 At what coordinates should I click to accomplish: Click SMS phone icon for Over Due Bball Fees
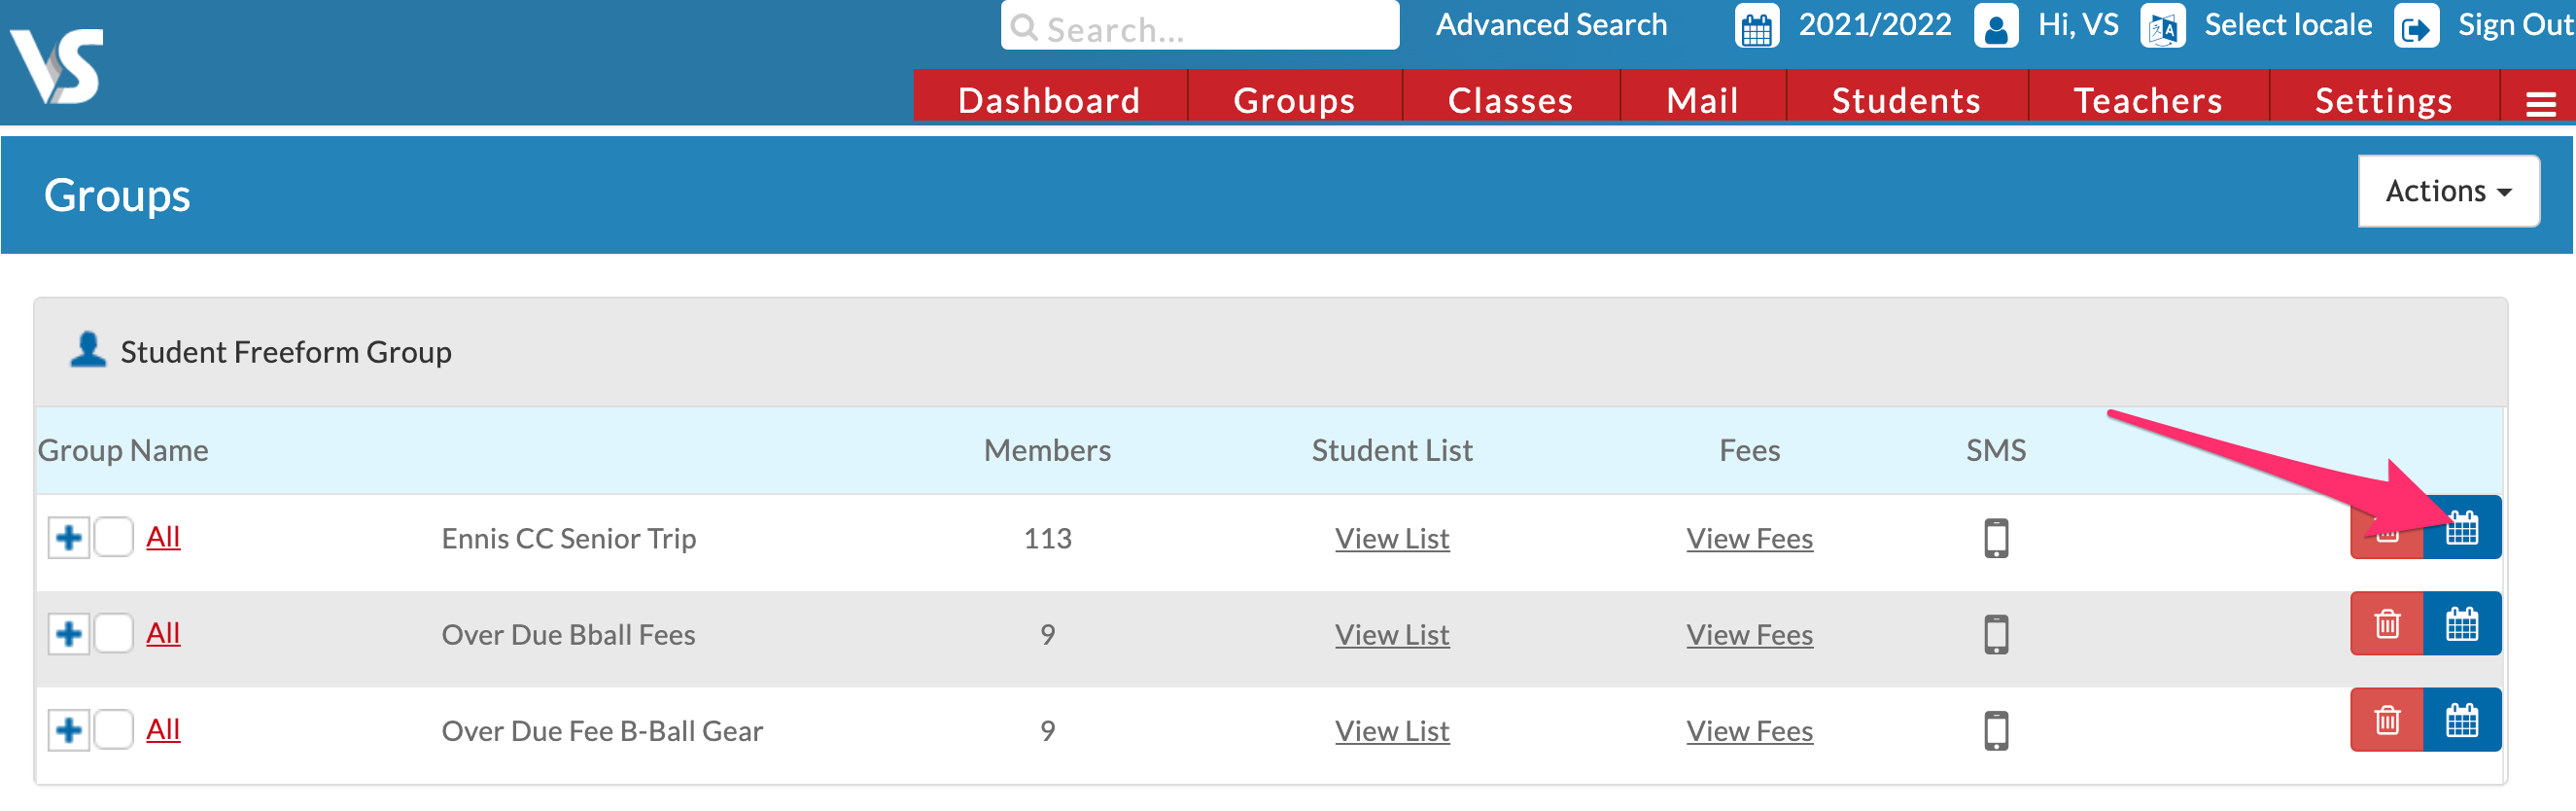(x=1996, y=634)
